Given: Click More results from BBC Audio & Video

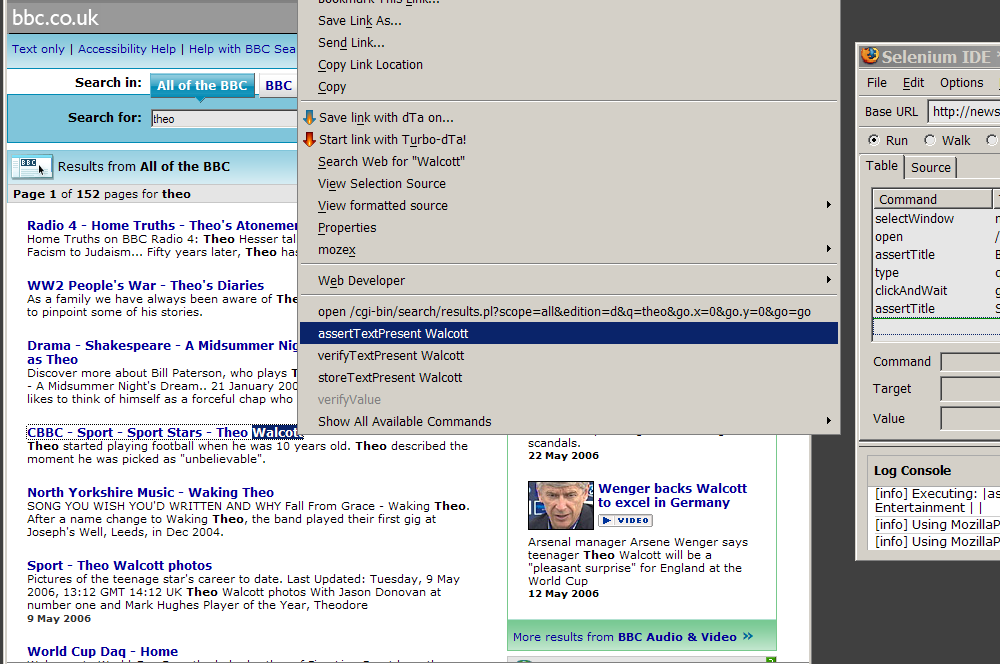Looking at the screenshot, I should pos(633,637).
